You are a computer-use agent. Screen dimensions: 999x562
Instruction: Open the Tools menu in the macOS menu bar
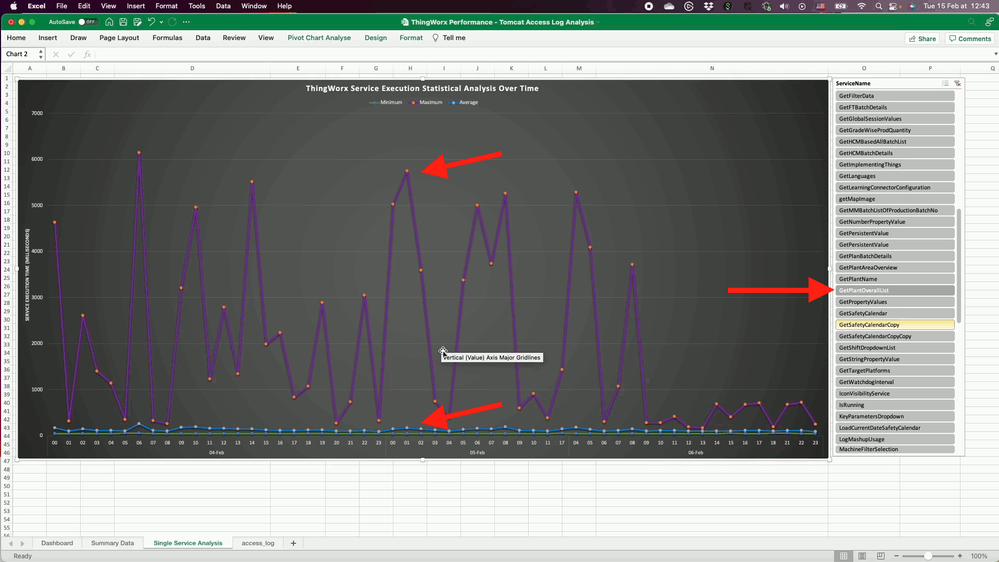click(x=196, y=6)
